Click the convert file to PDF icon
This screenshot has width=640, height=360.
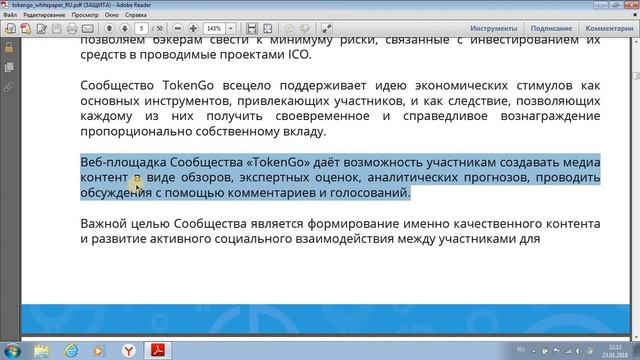tap(26, 29)
